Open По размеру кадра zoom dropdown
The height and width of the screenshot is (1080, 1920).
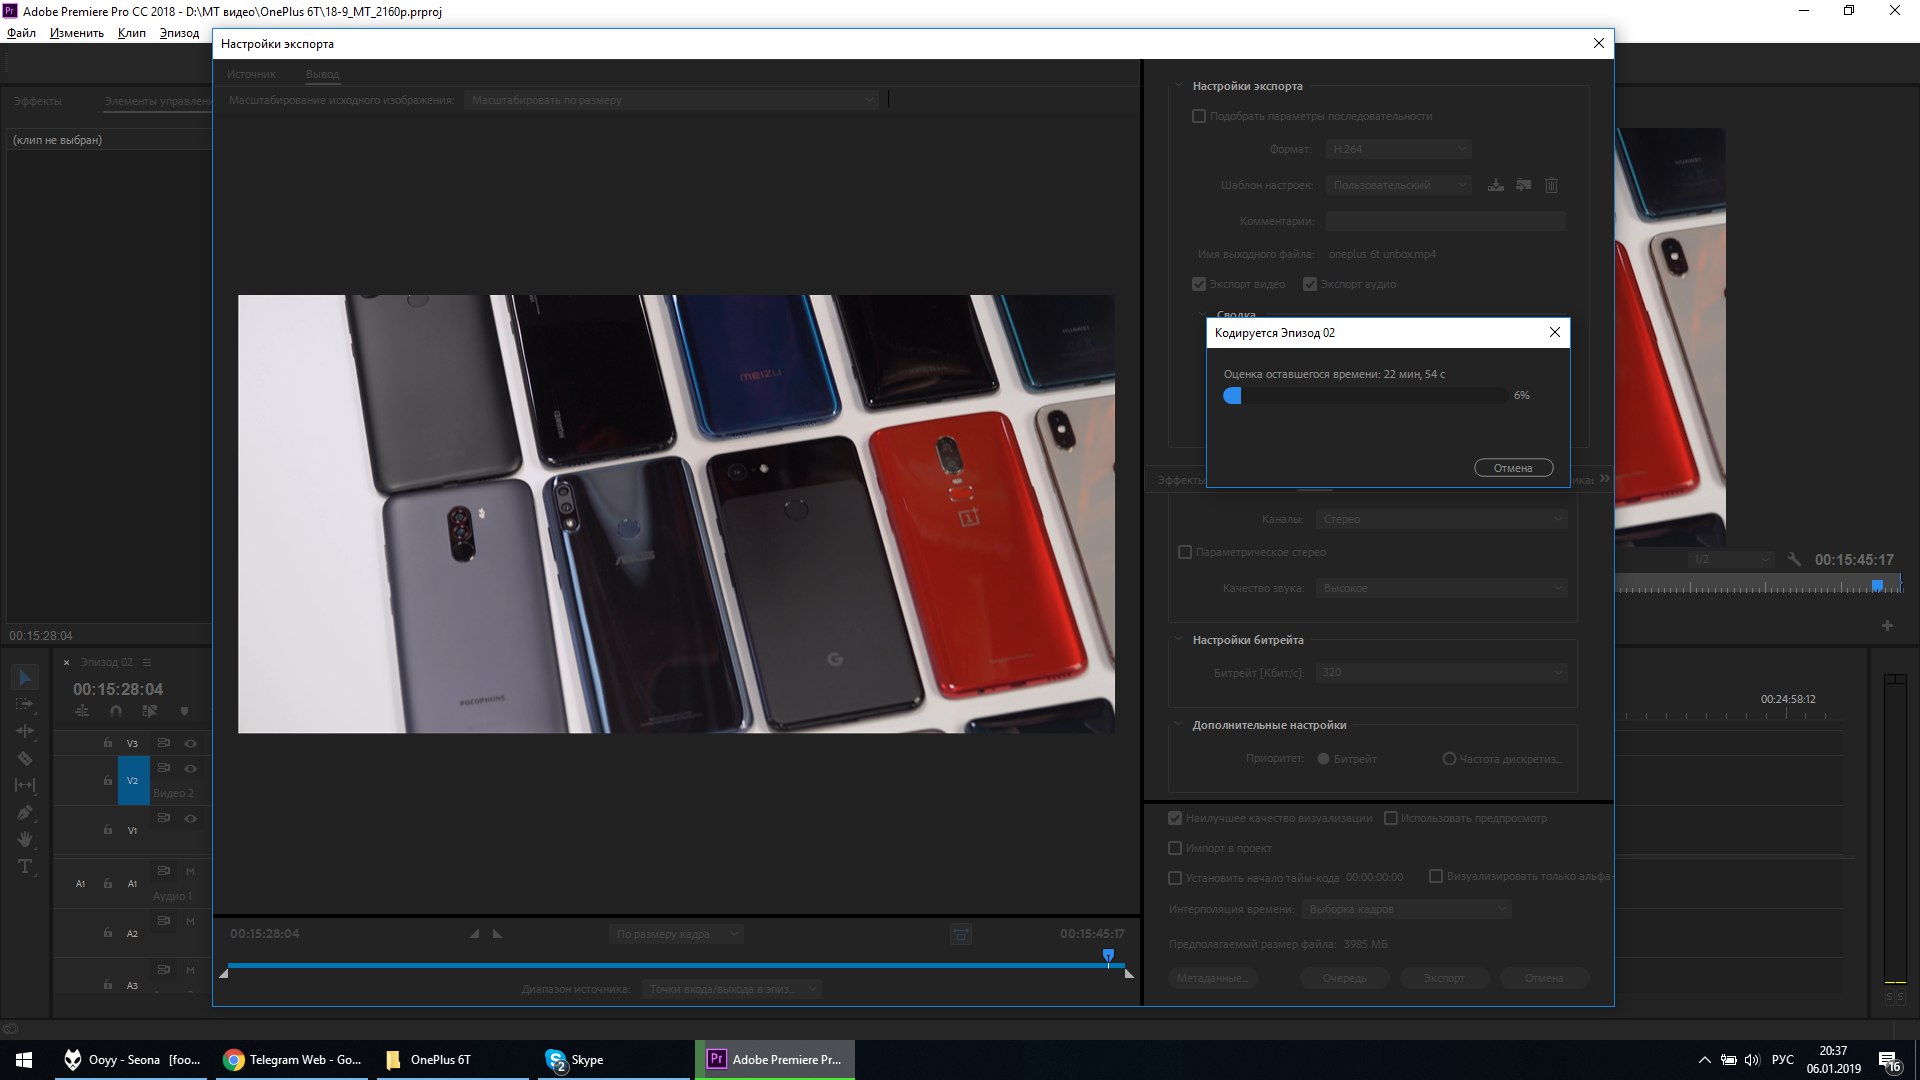(675, 934)
